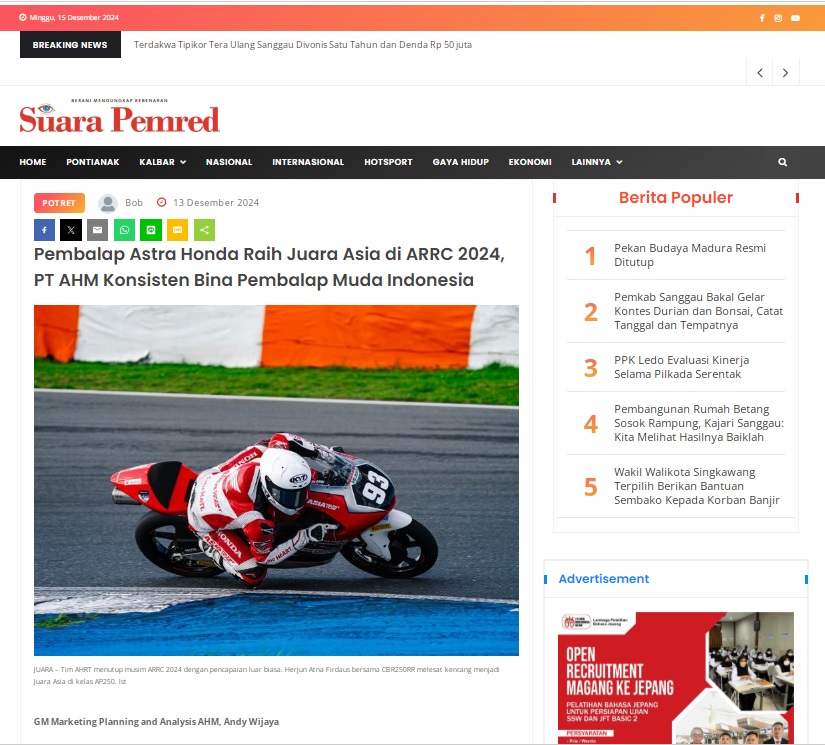
Task: Share article on X (Twitter)
Action: (x=71, y=230)
